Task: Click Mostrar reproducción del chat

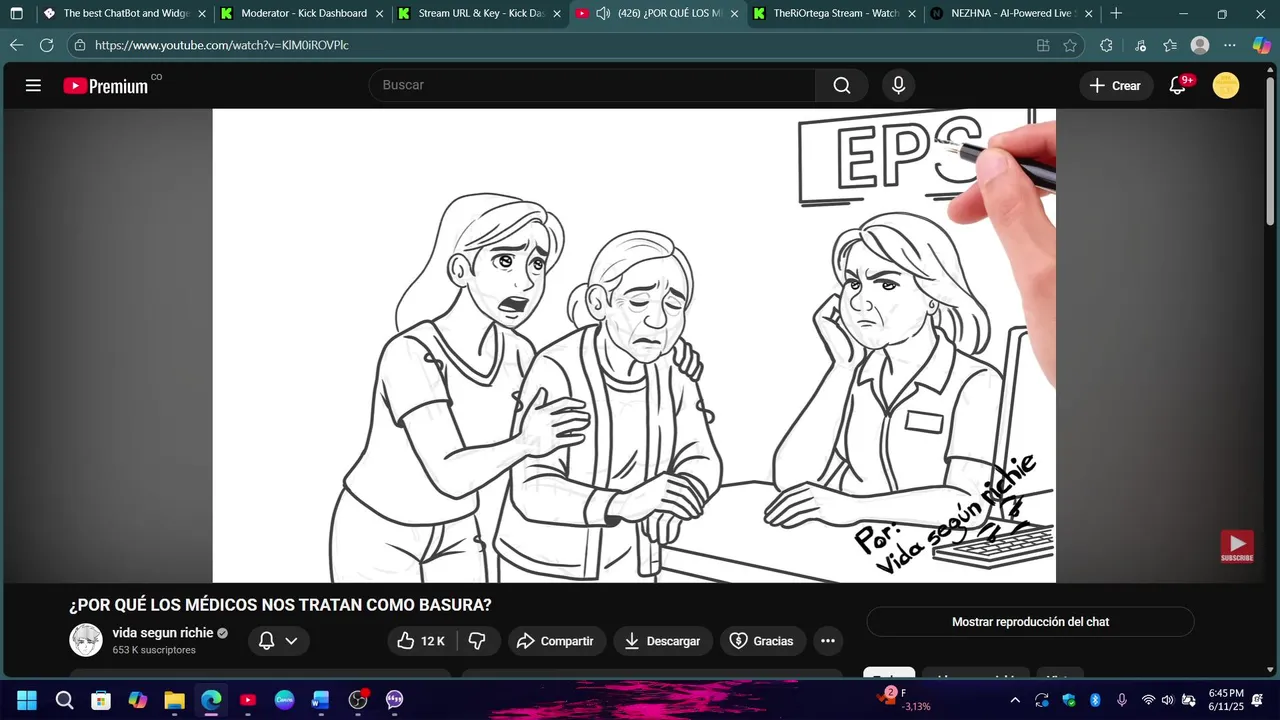Action: tap(1030, 622)
